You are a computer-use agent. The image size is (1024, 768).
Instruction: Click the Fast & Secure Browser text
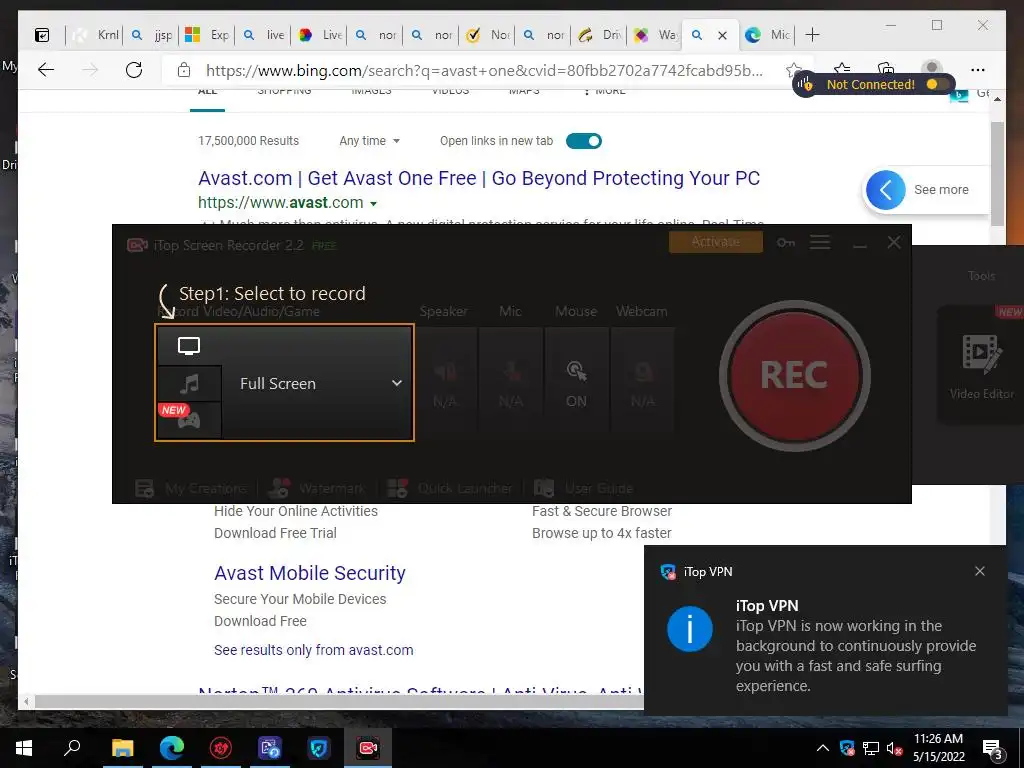click(x=601, y=511)
